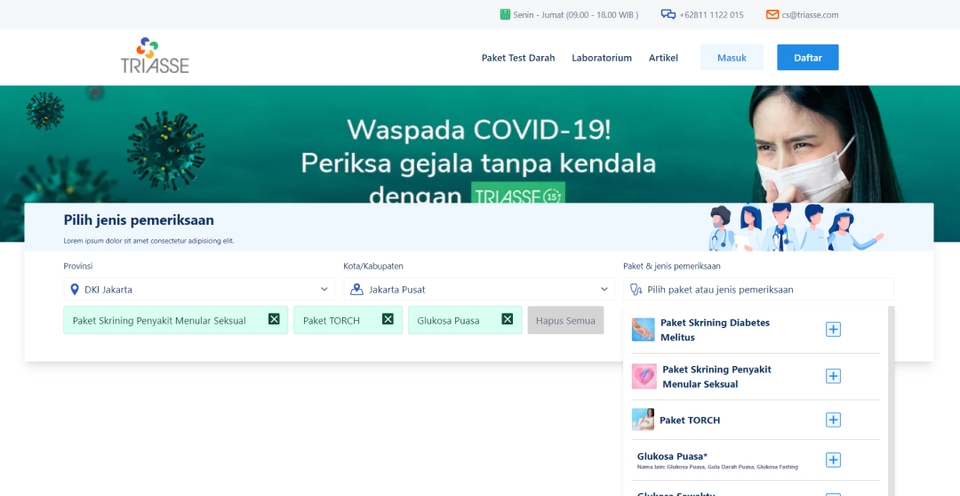Add Paket Skrining Penyakit Menular Seksual plus
960x496 pixels.
pyautogui.click(x=833, y=376)
